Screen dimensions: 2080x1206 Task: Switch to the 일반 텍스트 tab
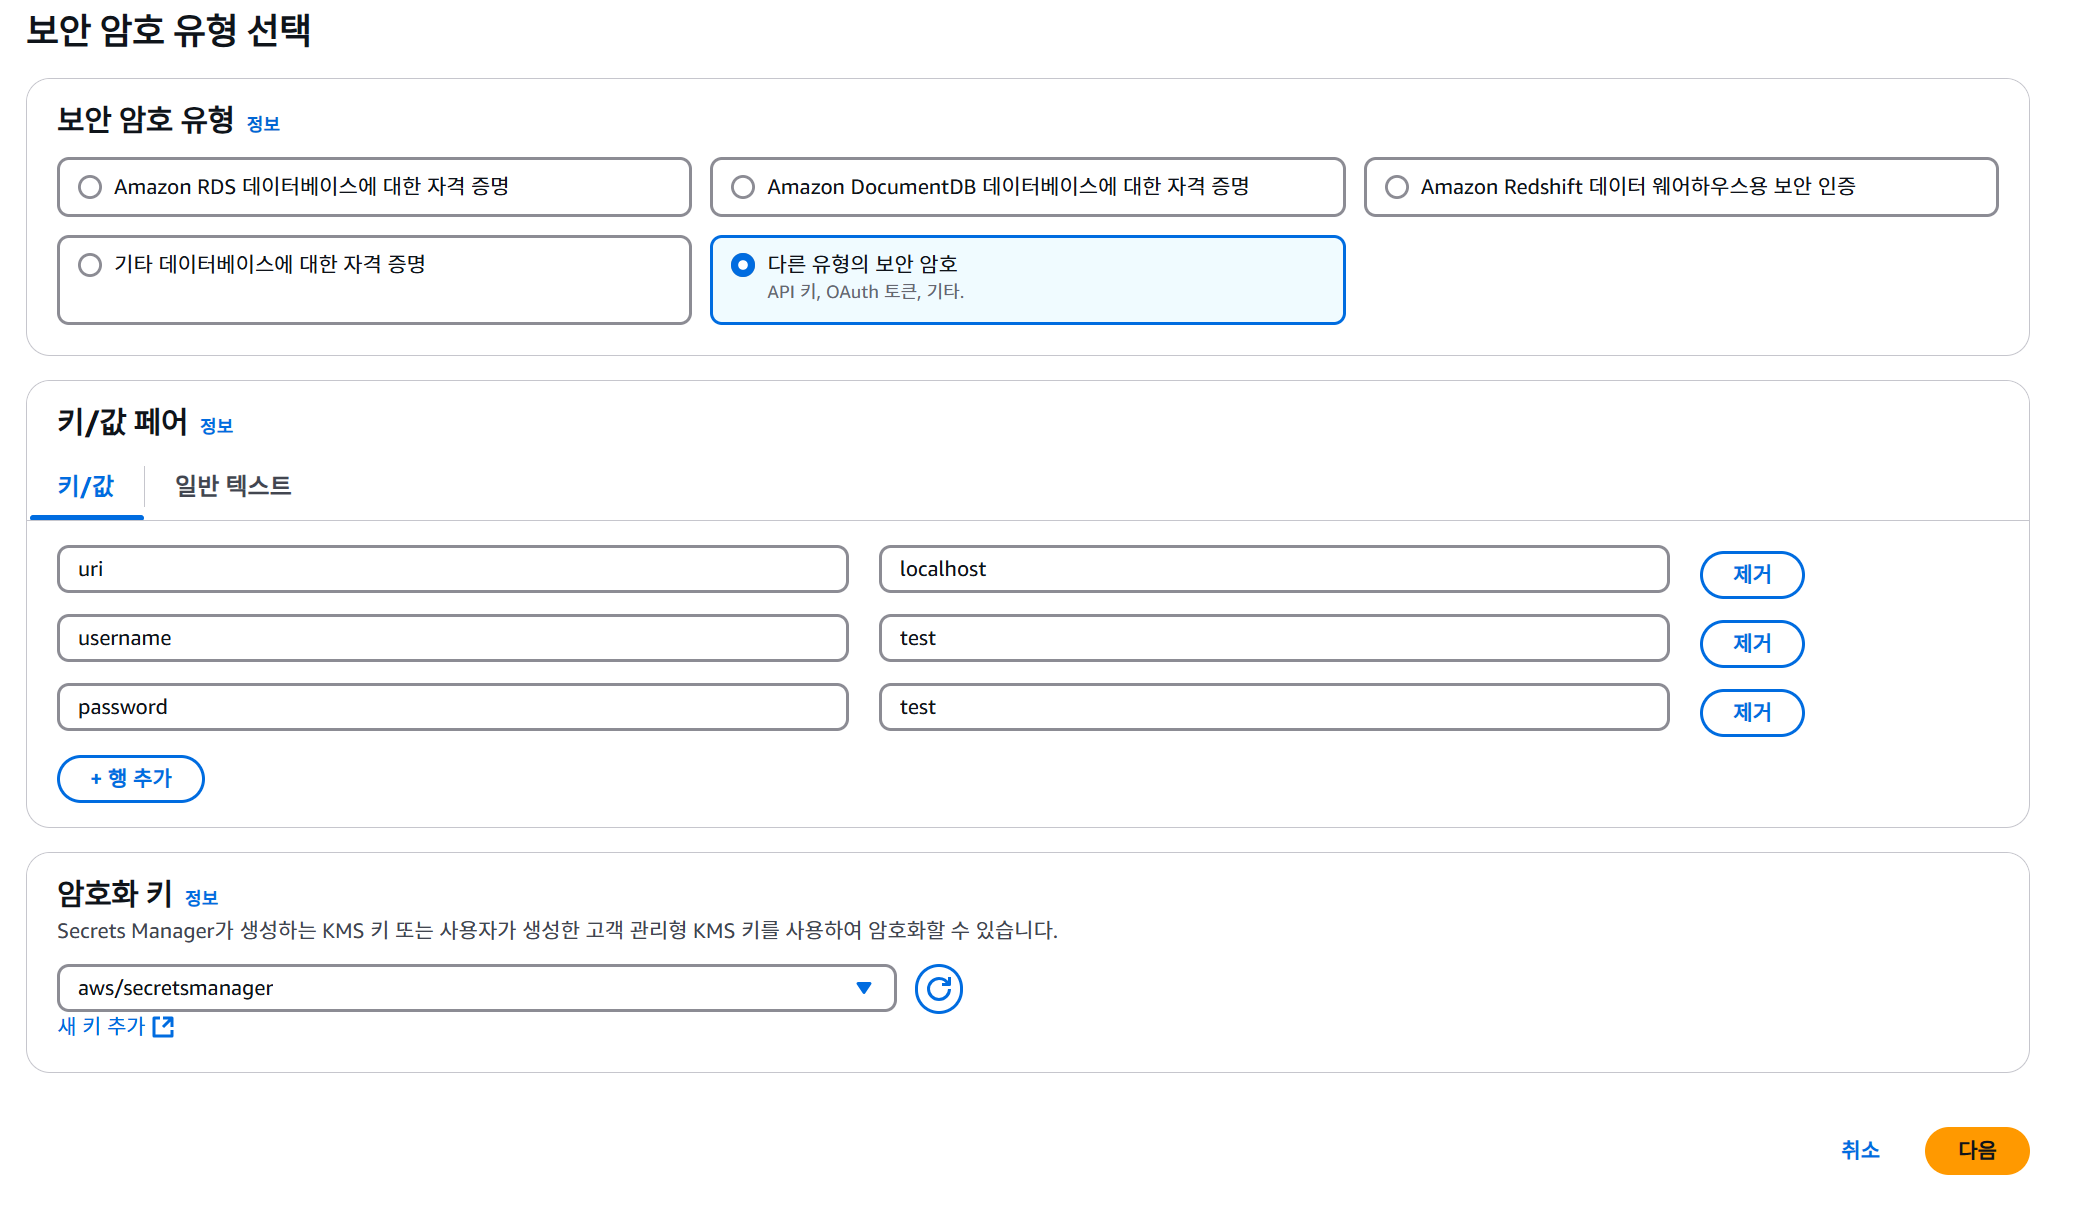233,486
